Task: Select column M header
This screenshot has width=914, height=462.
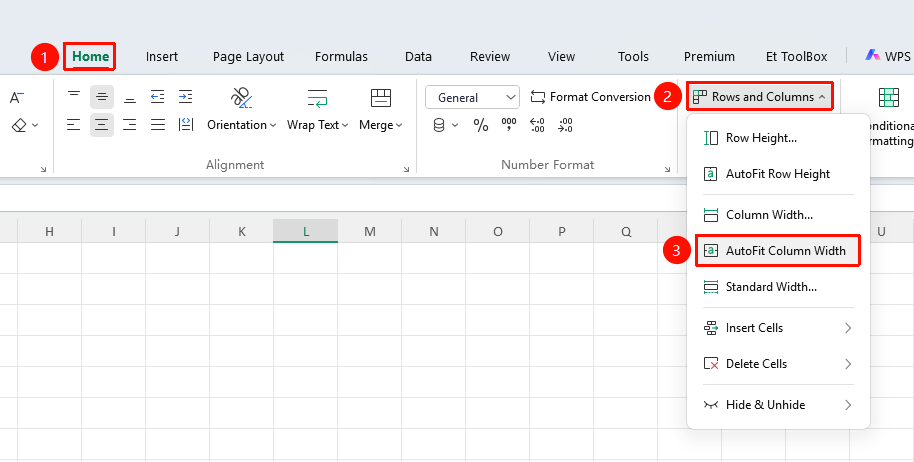Action: [370, 231]
